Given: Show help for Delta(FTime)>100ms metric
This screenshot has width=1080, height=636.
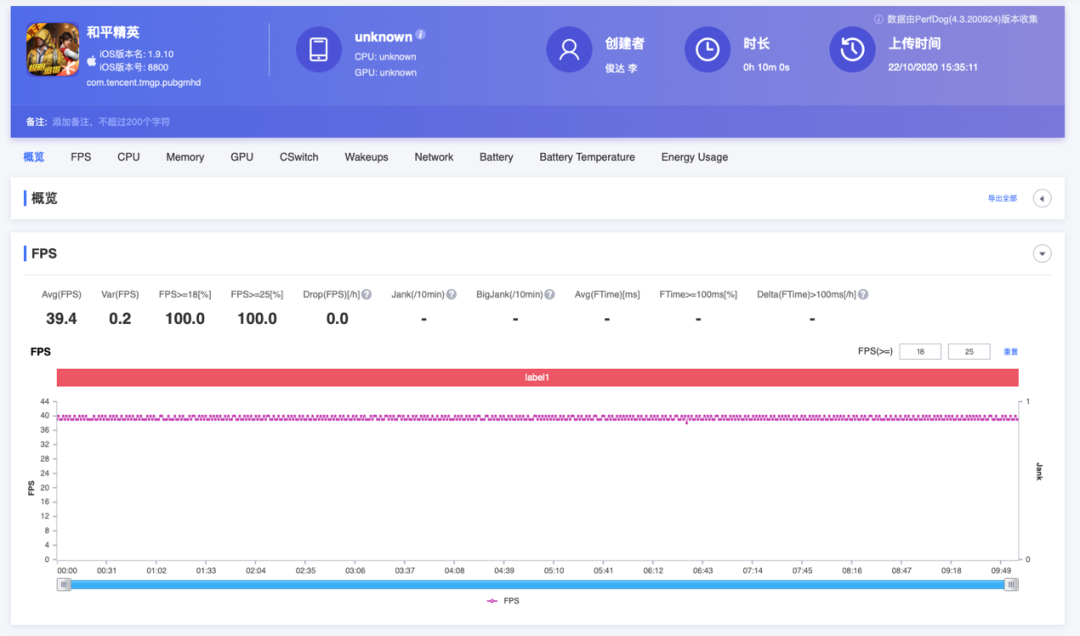Looking at the screenshot, I should tap(863, 294).
